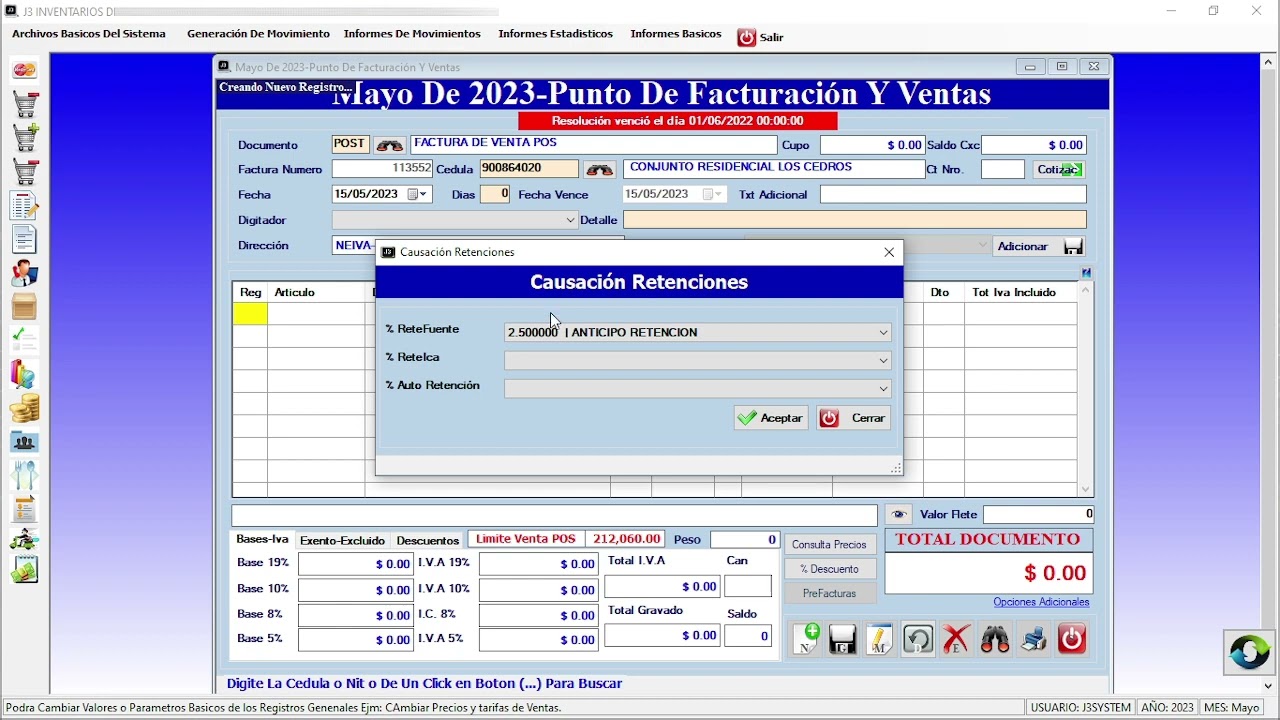This screenshot has height=720, width=1280.
Task: Expand the % Auto Retención dropdown
Action: (883, 388)
